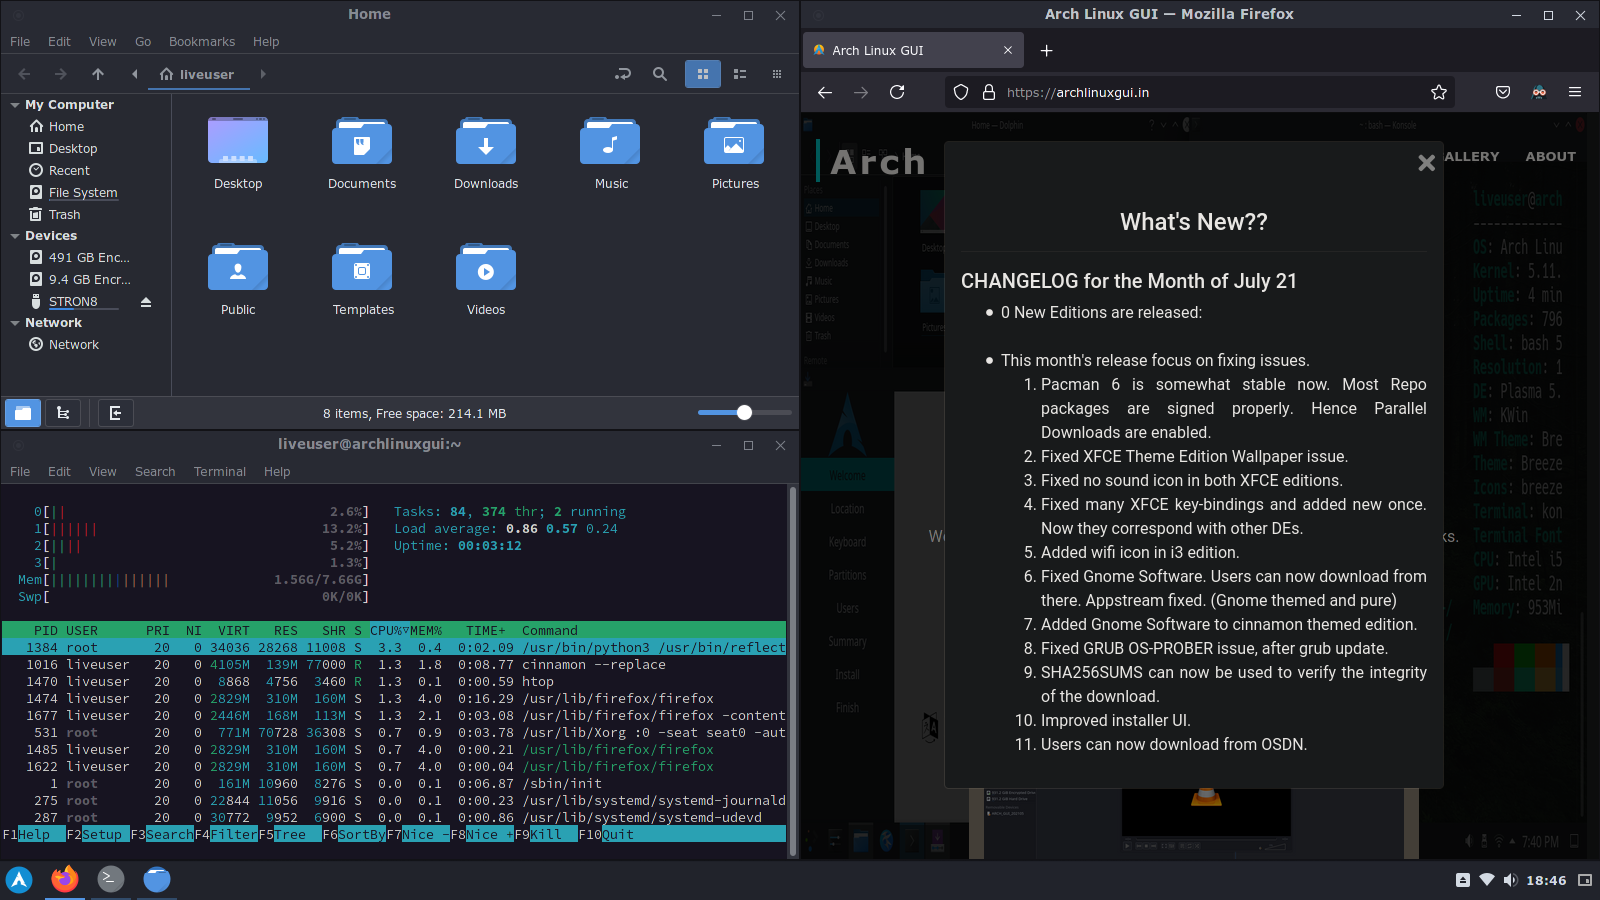Open the Desktop folder icon
This screenshot has width=1600, height=900.
tap(238, 153)
